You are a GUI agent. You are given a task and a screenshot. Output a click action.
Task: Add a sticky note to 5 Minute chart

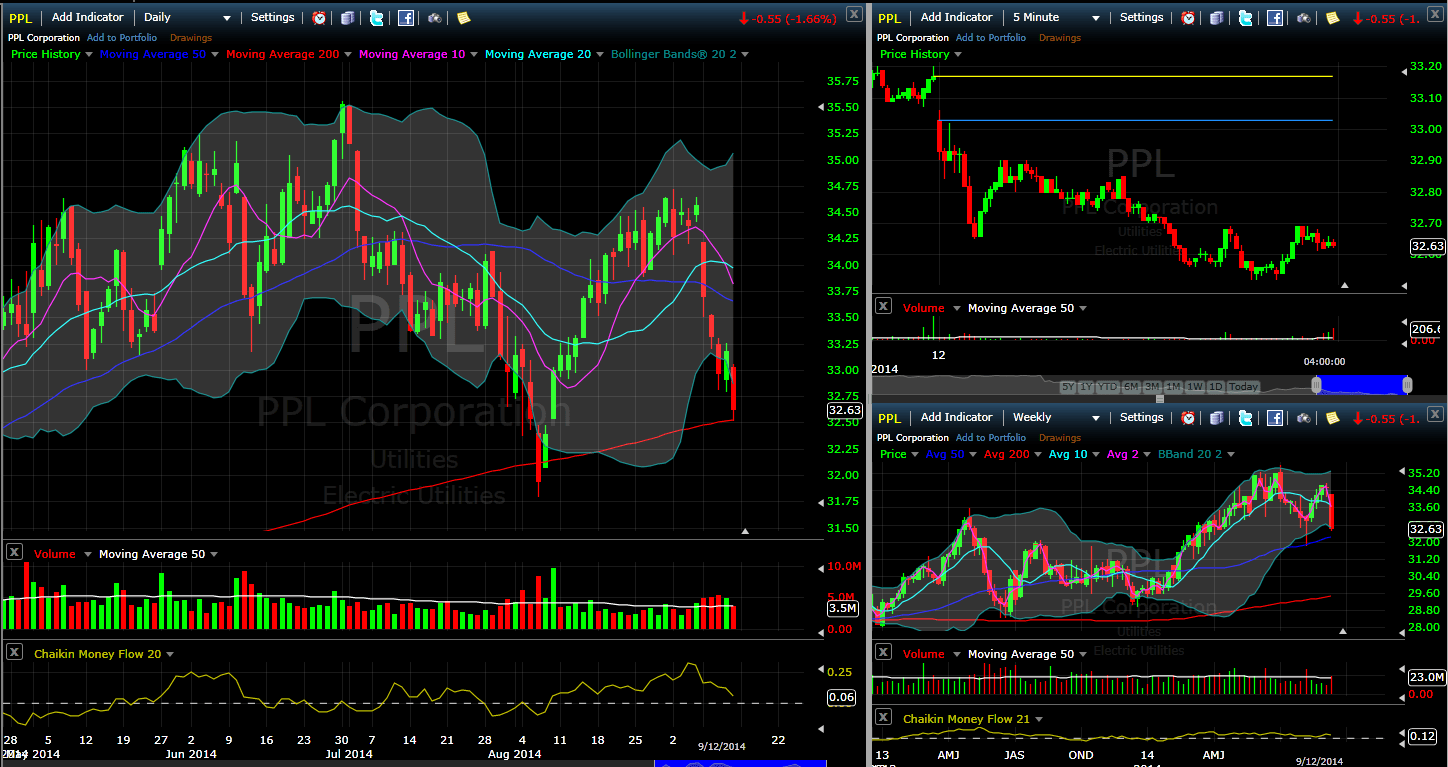(1332, 17)
